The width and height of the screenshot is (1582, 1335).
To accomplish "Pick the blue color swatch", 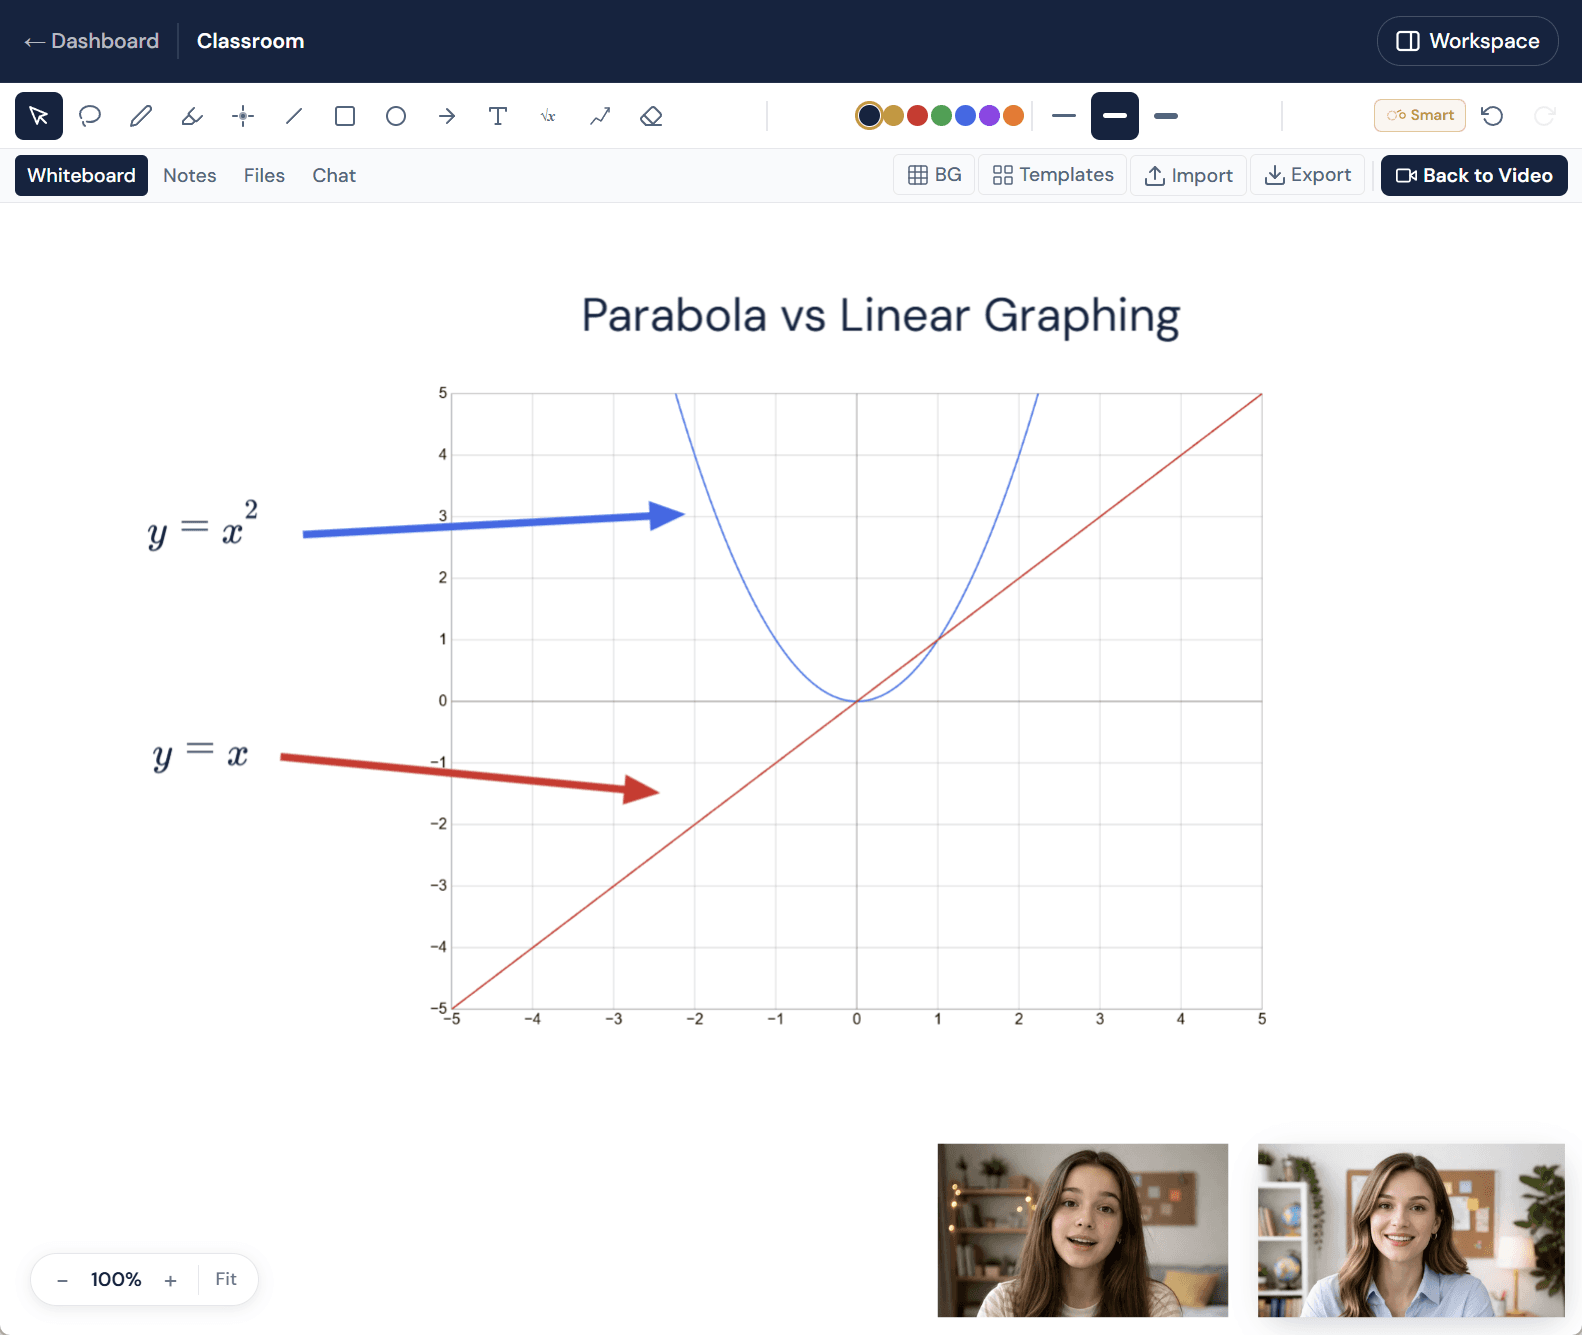I will click(x=965, y=116).
